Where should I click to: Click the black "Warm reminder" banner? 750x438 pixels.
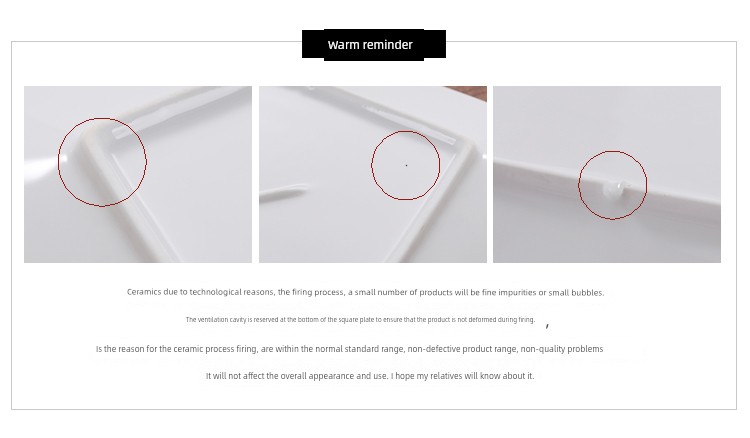pyautogui.click(x=374, y=45)
